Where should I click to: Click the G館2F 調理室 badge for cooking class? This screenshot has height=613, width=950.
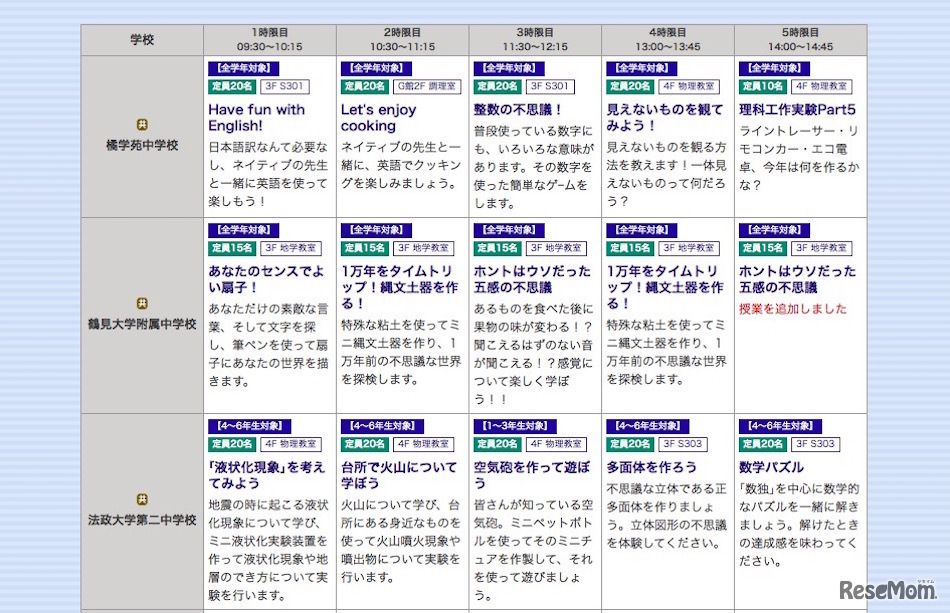click(x=426, y=86)
